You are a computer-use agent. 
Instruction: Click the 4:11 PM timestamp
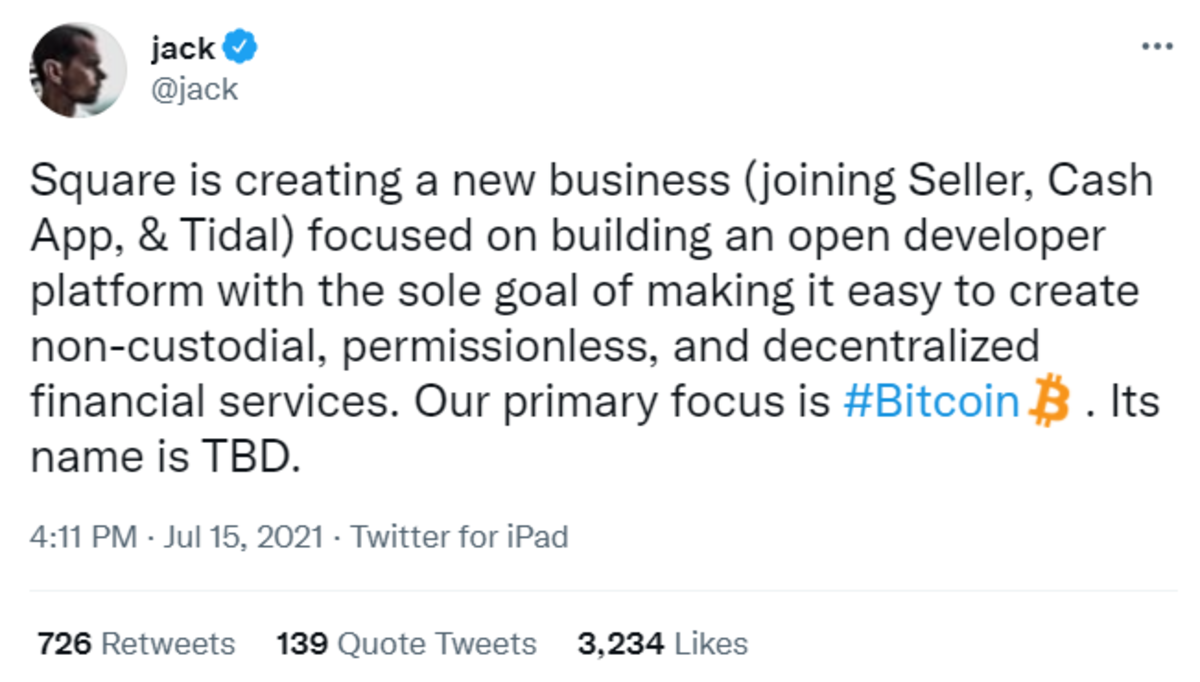click(85, 537)
